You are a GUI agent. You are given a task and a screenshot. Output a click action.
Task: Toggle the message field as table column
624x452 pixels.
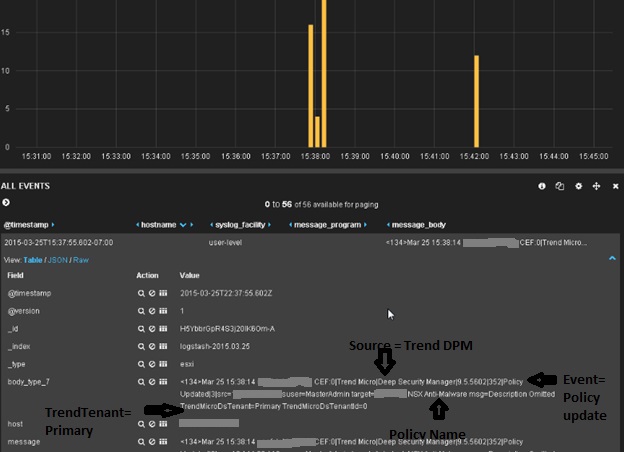(162, 441)
